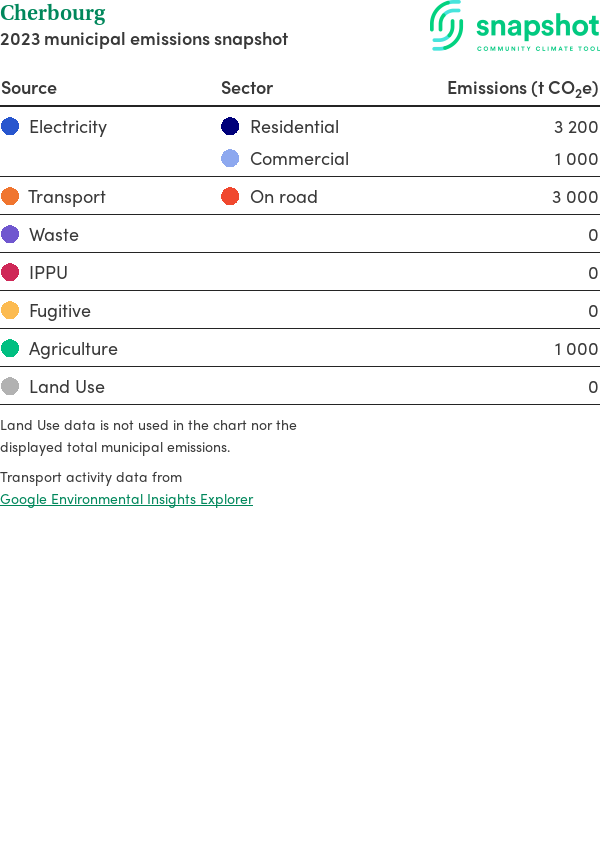Click the Cherbourg city title
This screenshot has height=850, width=600.
(53, 13)
